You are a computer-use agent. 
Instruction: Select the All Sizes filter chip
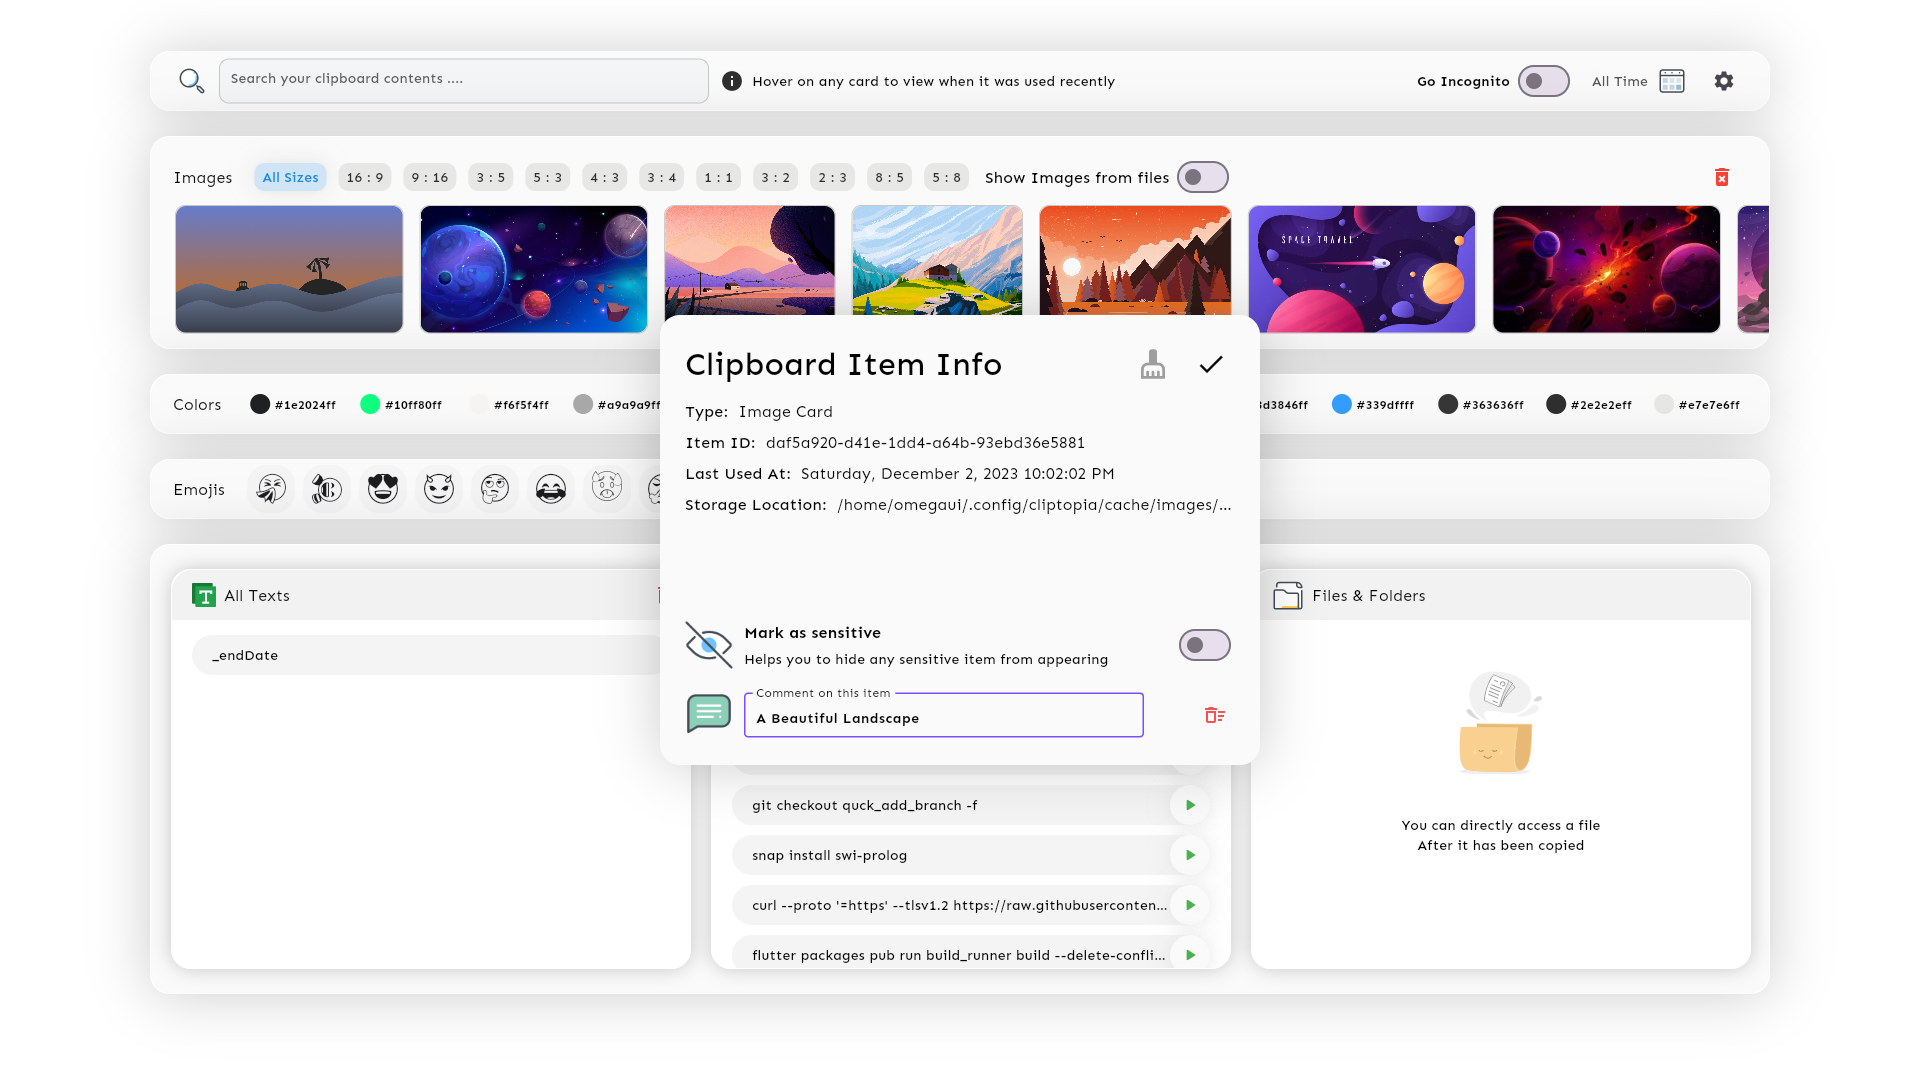pos(290,177)
